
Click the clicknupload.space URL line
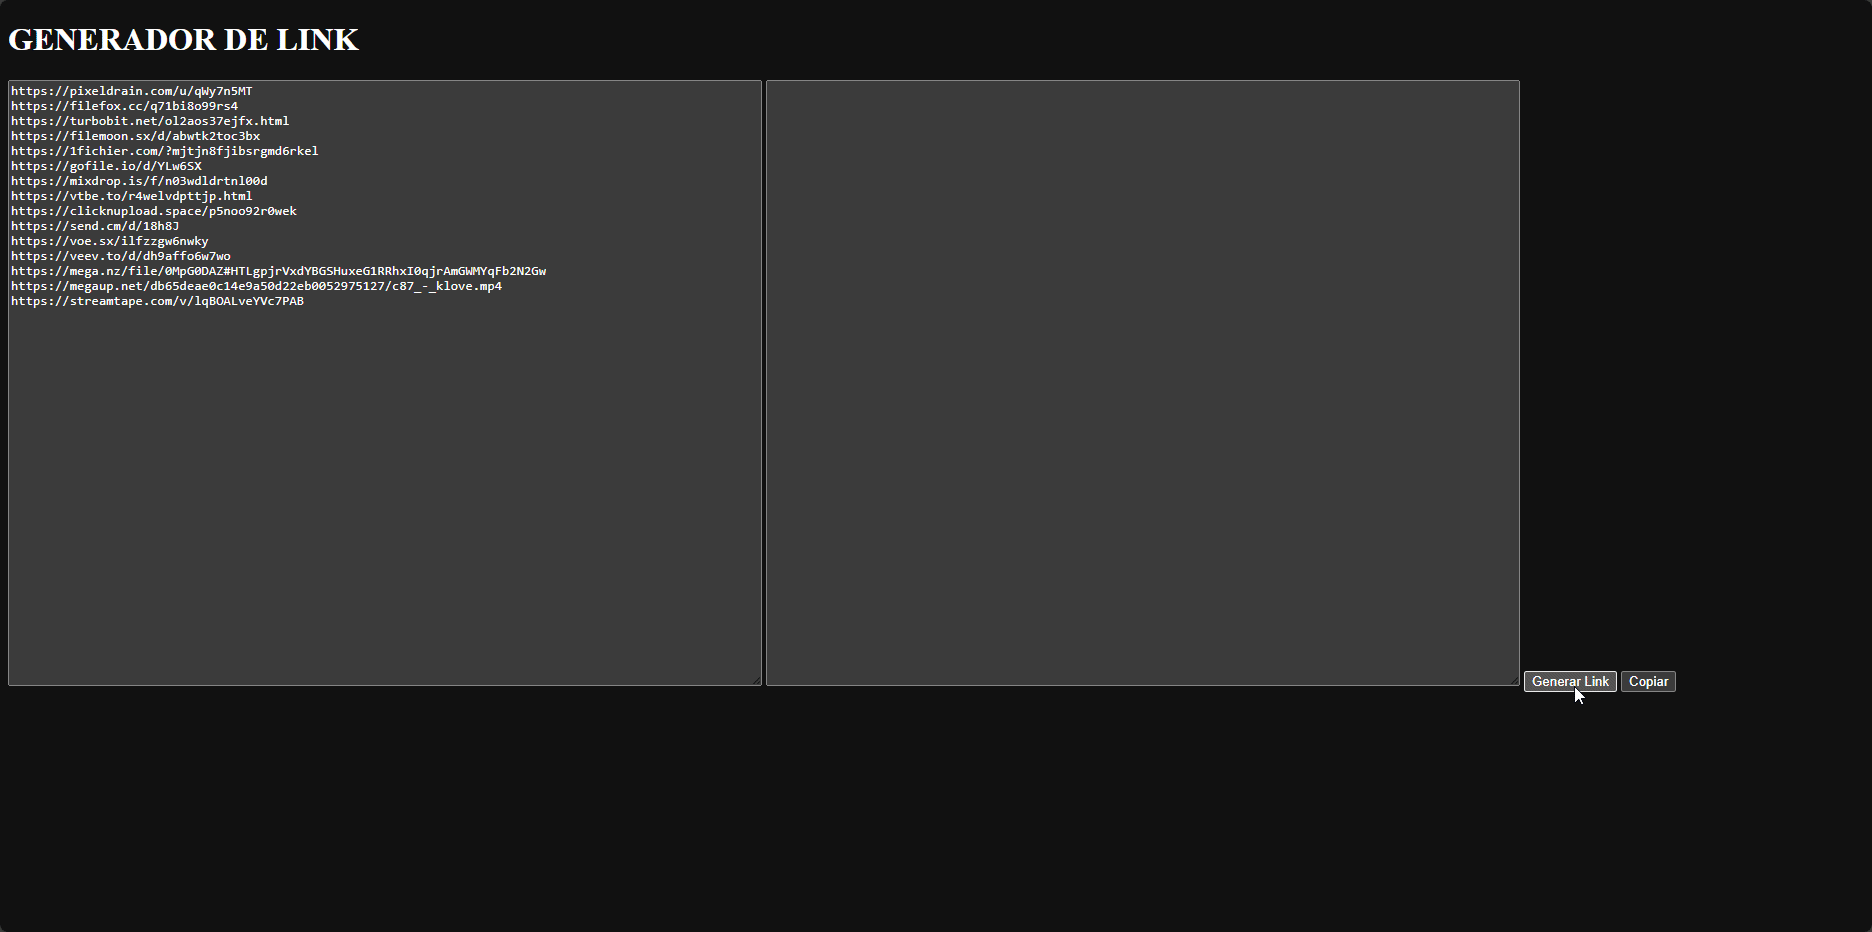pos(153,211)
